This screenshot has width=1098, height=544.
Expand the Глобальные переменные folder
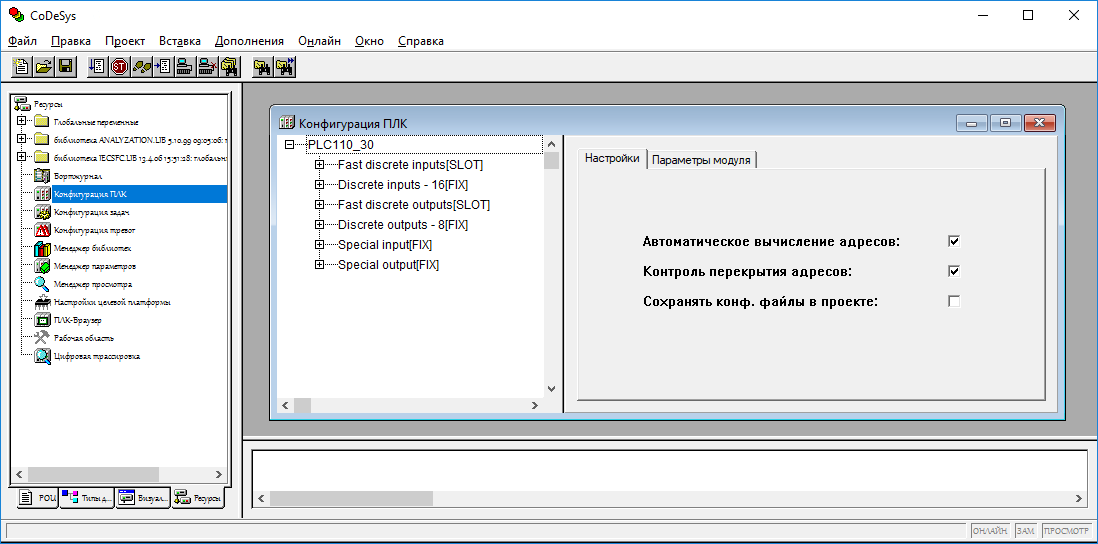click(22, 121)
